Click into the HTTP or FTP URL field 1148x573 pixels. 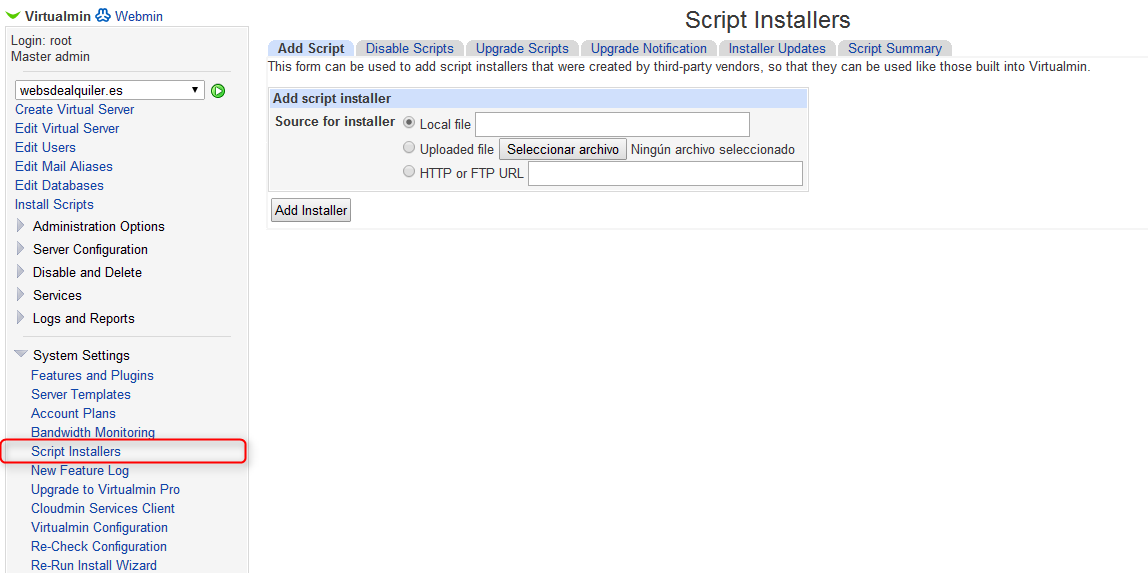[665, 174]
